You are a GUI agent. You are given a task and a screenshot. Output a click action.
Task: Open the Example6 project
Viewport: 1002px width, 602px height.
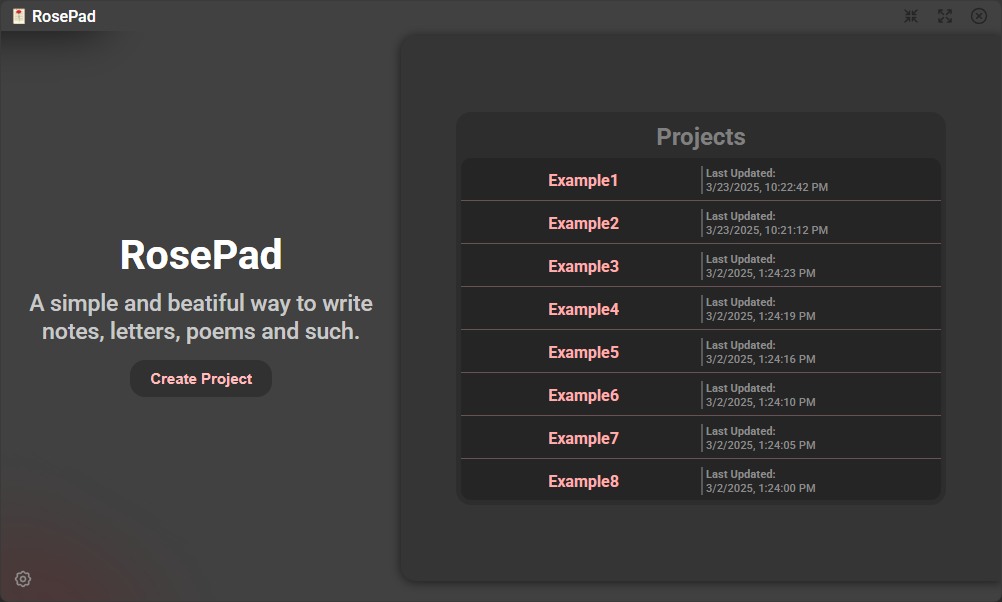tap(700, 394)
